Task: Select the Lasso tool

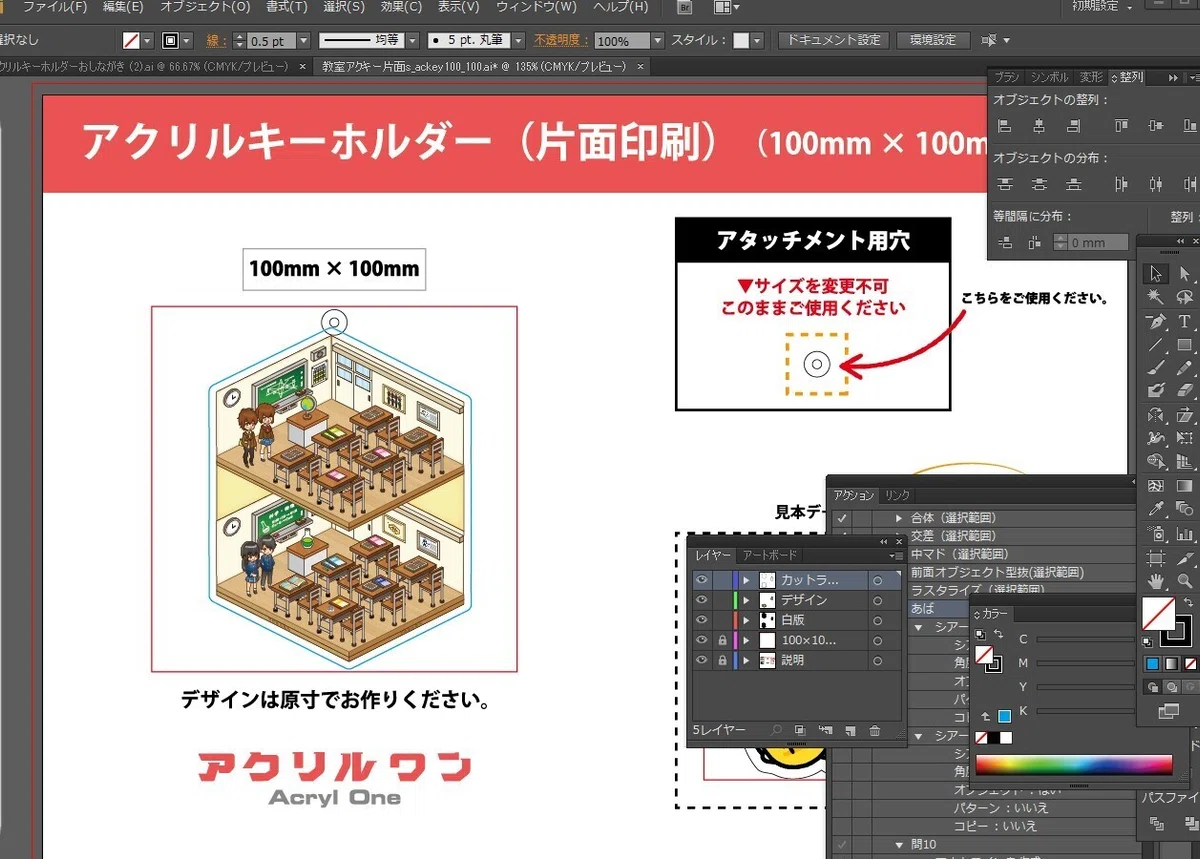Action: click(x=1185, y=297)
